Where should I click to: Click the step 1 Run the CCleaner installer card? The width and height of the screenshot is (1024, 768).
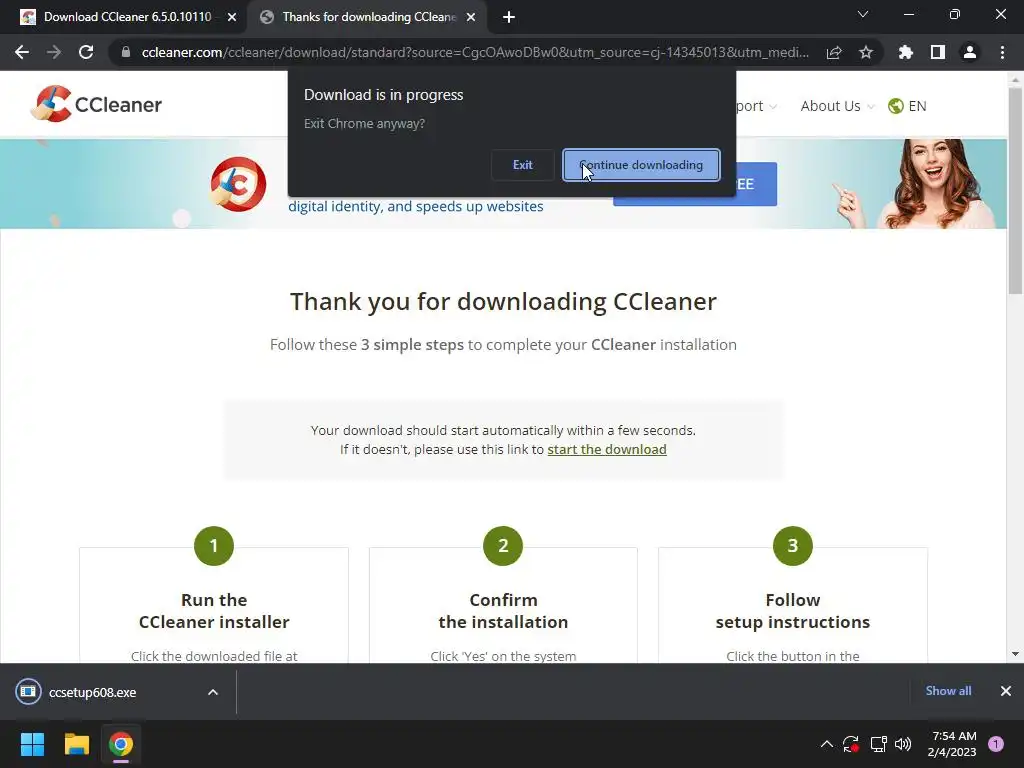[x=214, y=604]
